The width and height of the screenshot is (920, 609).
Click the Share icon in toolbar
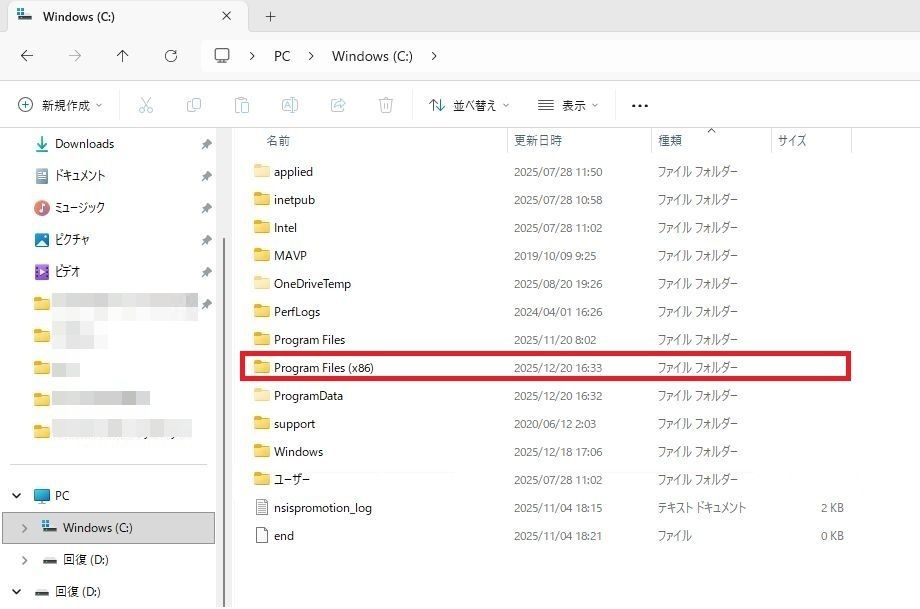tap(337, 105)
